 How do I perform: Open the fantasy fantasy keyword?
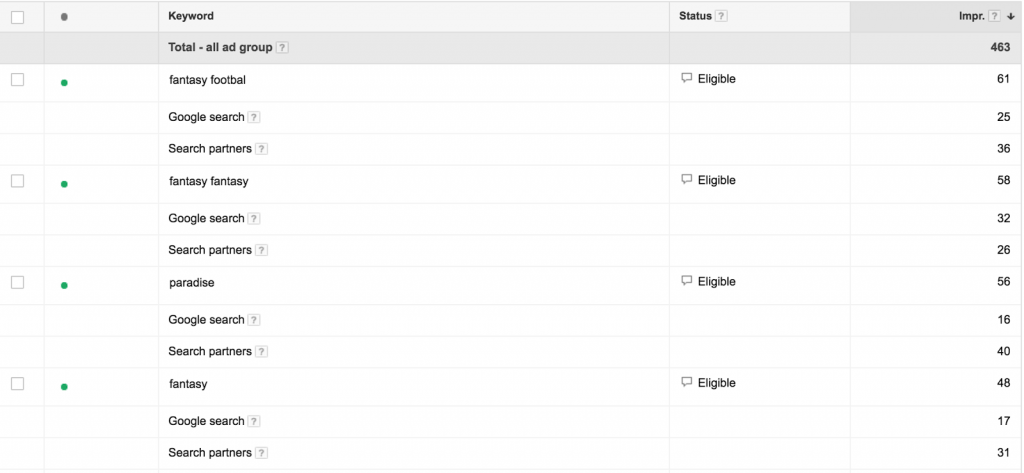209,181
